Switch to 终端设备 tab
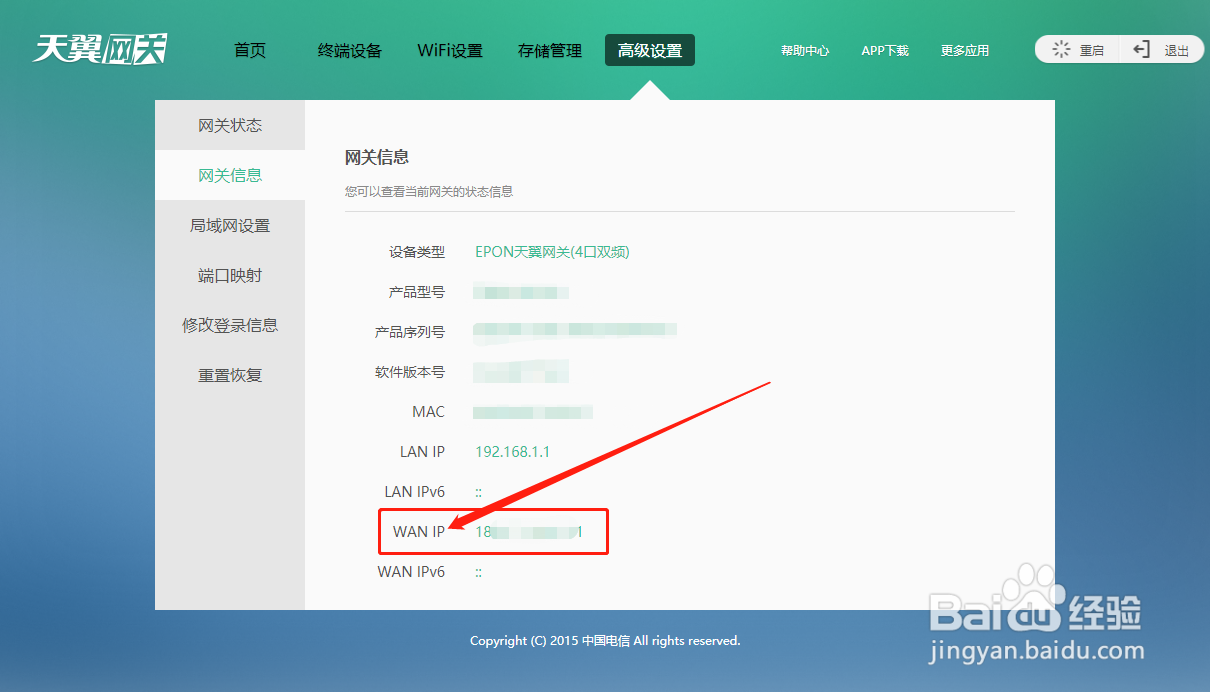 point(350,50)
